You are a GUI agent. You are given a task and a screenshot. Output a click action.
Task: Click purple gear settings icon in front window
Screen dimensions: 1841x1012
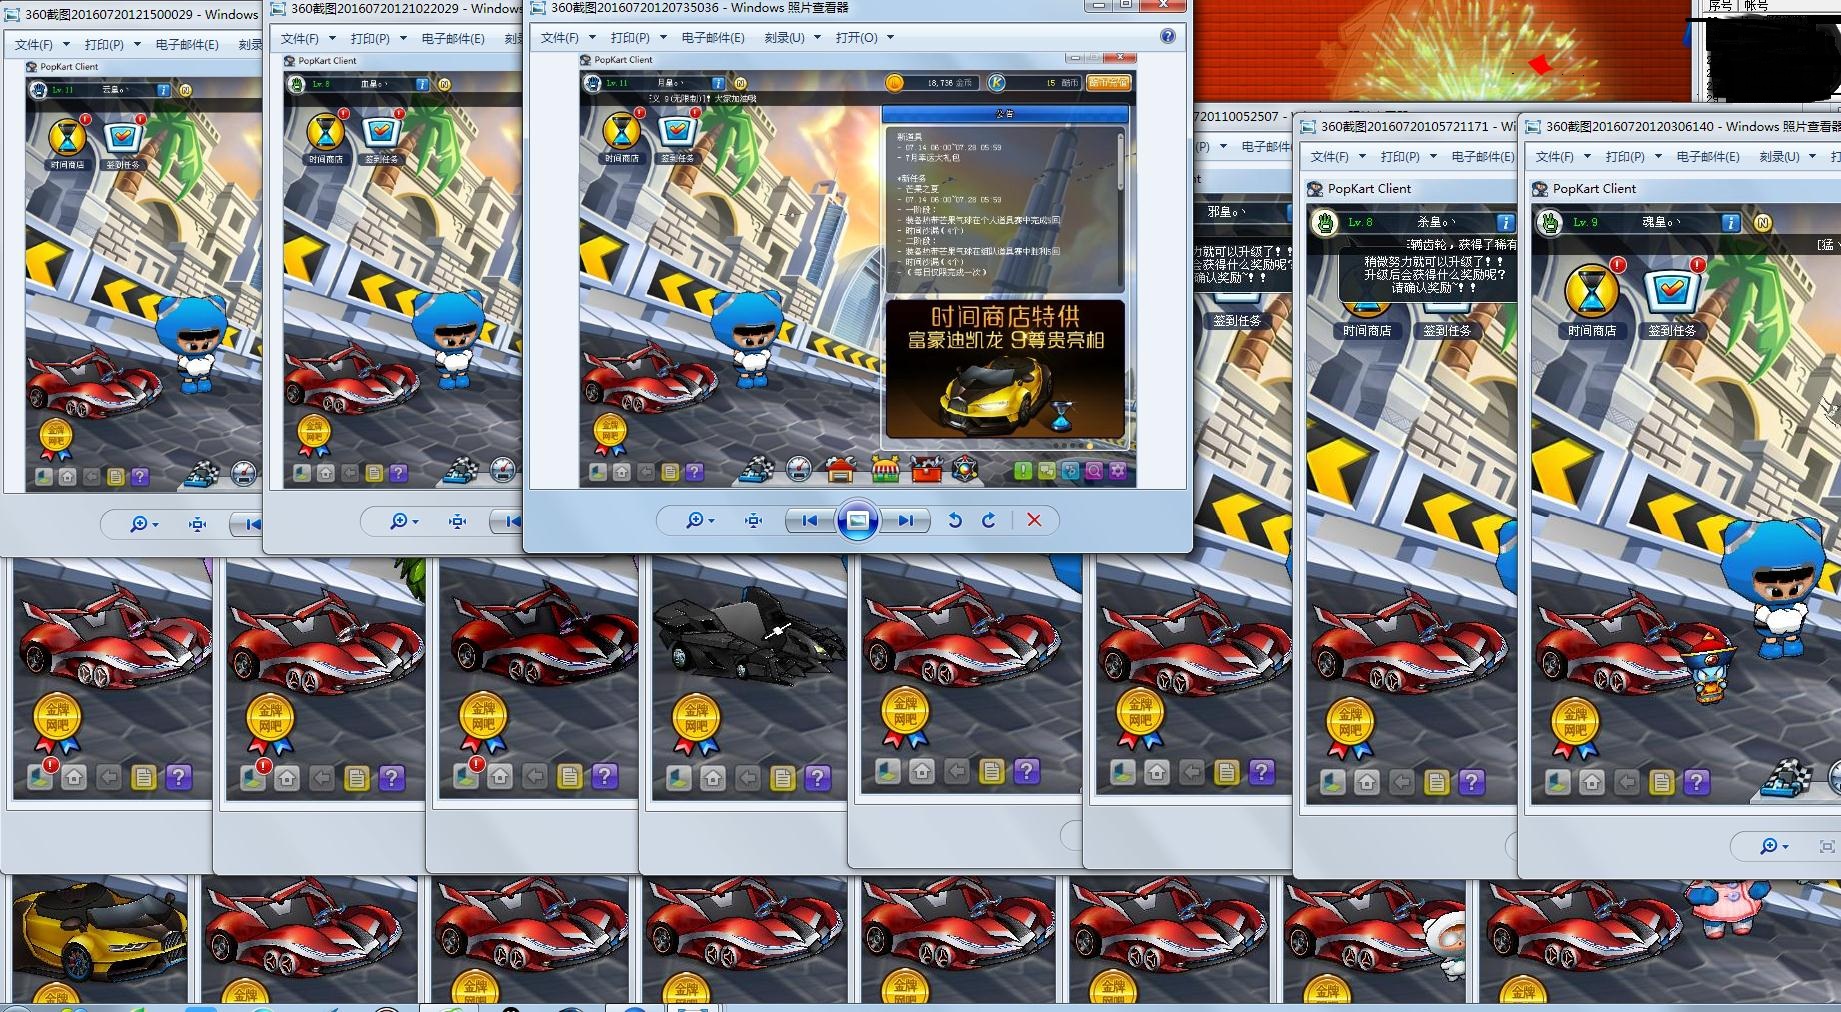point(1118,470)
